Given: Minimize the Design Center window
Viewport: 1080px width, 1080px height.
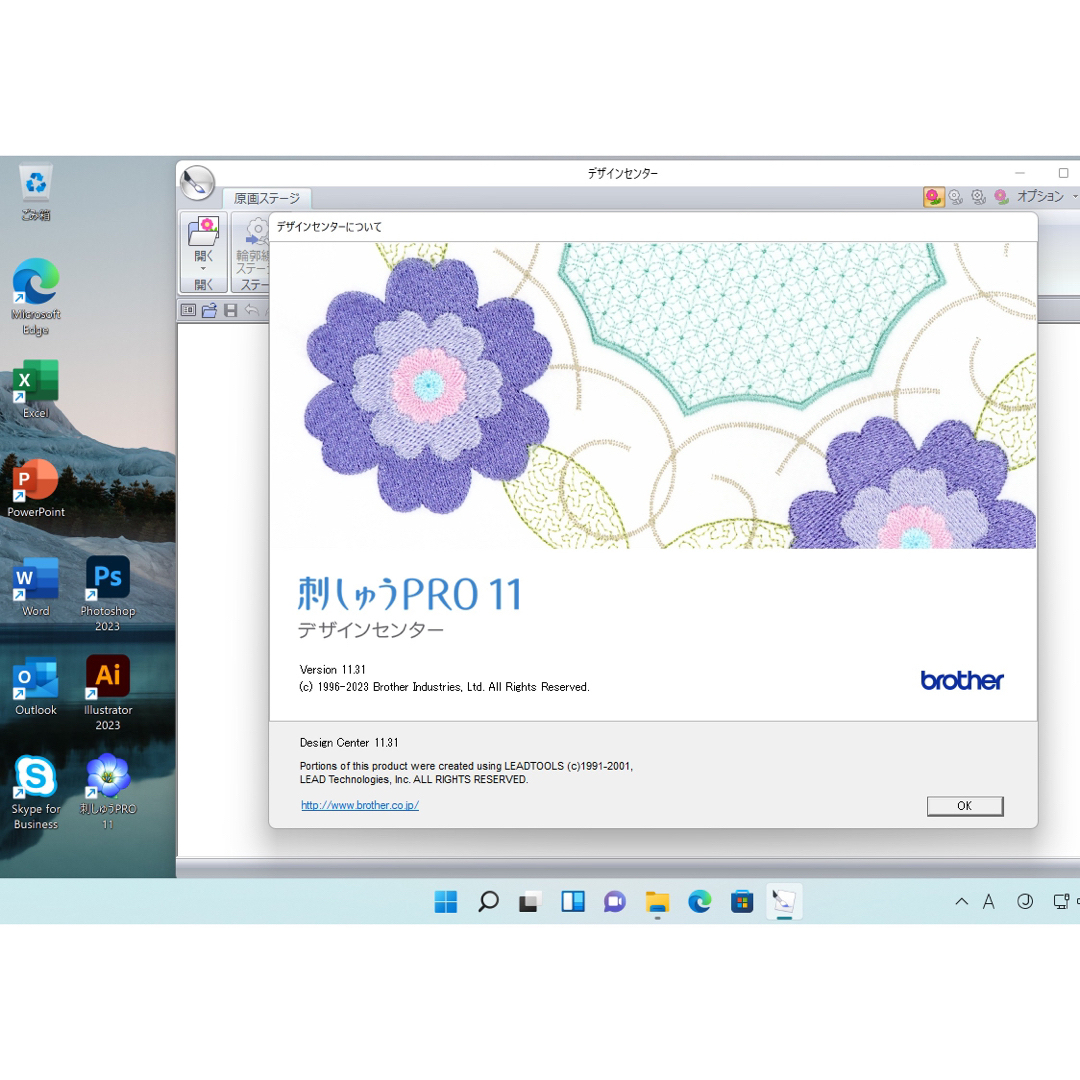Looking at the screenshot, I should point(1020,173).
